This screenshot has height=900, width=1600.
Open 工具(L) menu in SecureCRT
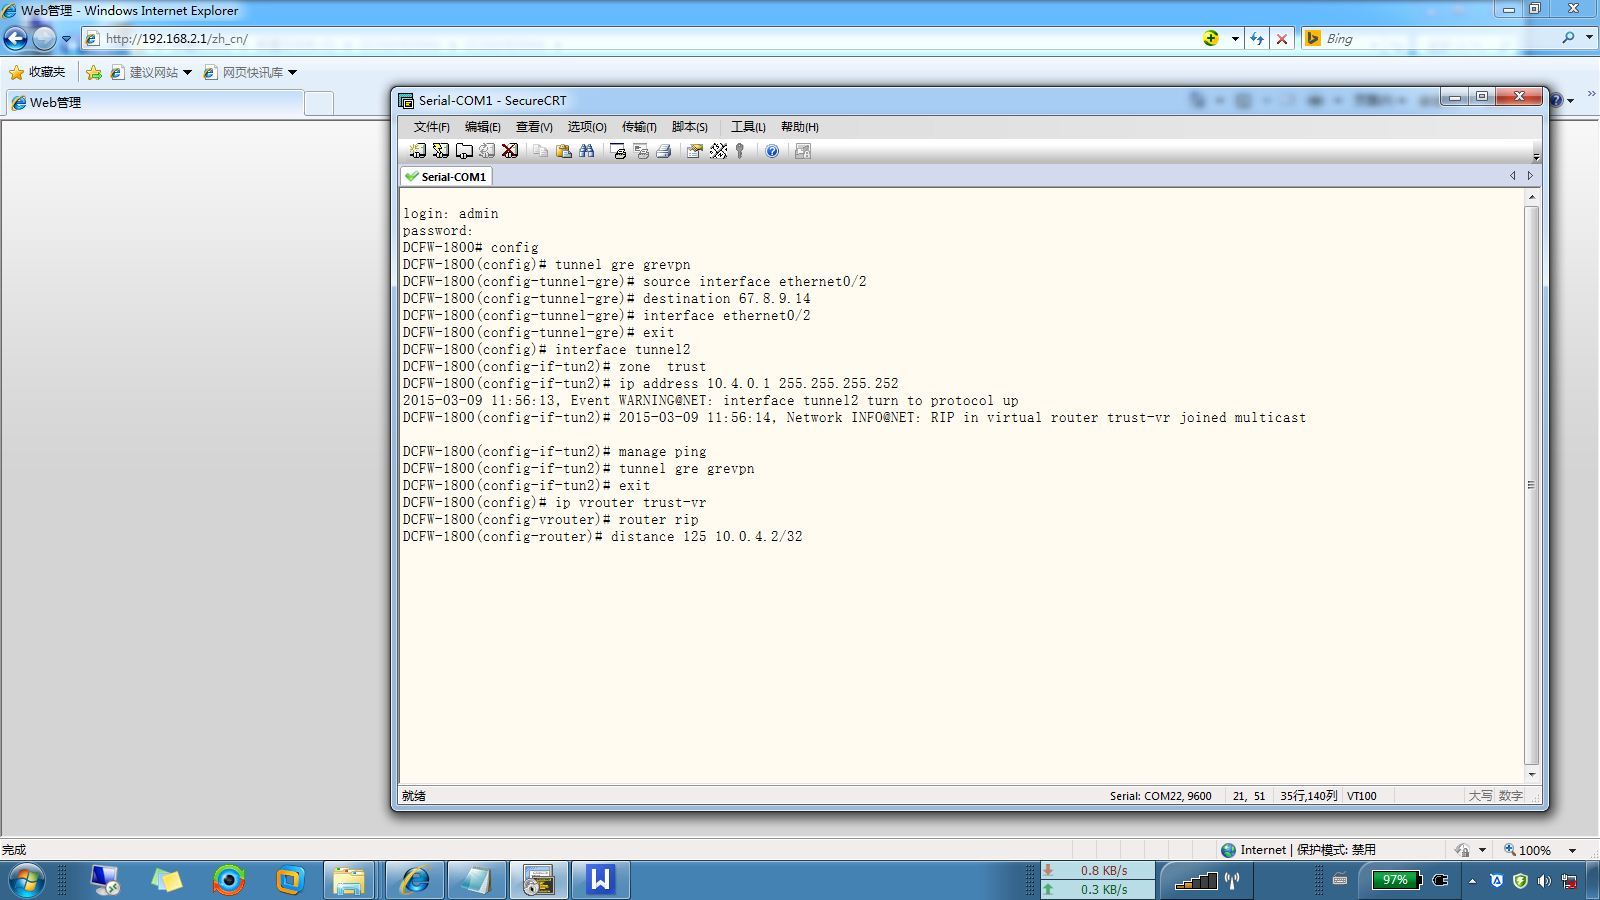pos(748,127)
